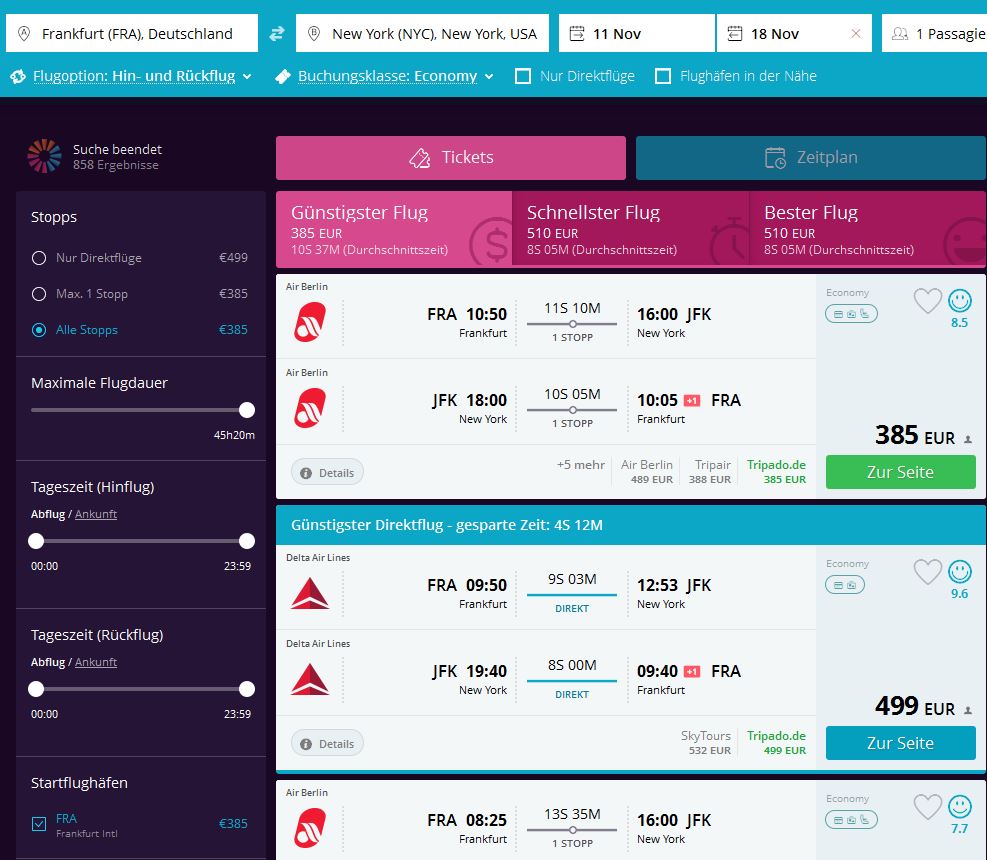This screenshot has height=860, width=987.
Task: Click amenities icons on Delta 499 EUR flight
Action: [845, 585]
